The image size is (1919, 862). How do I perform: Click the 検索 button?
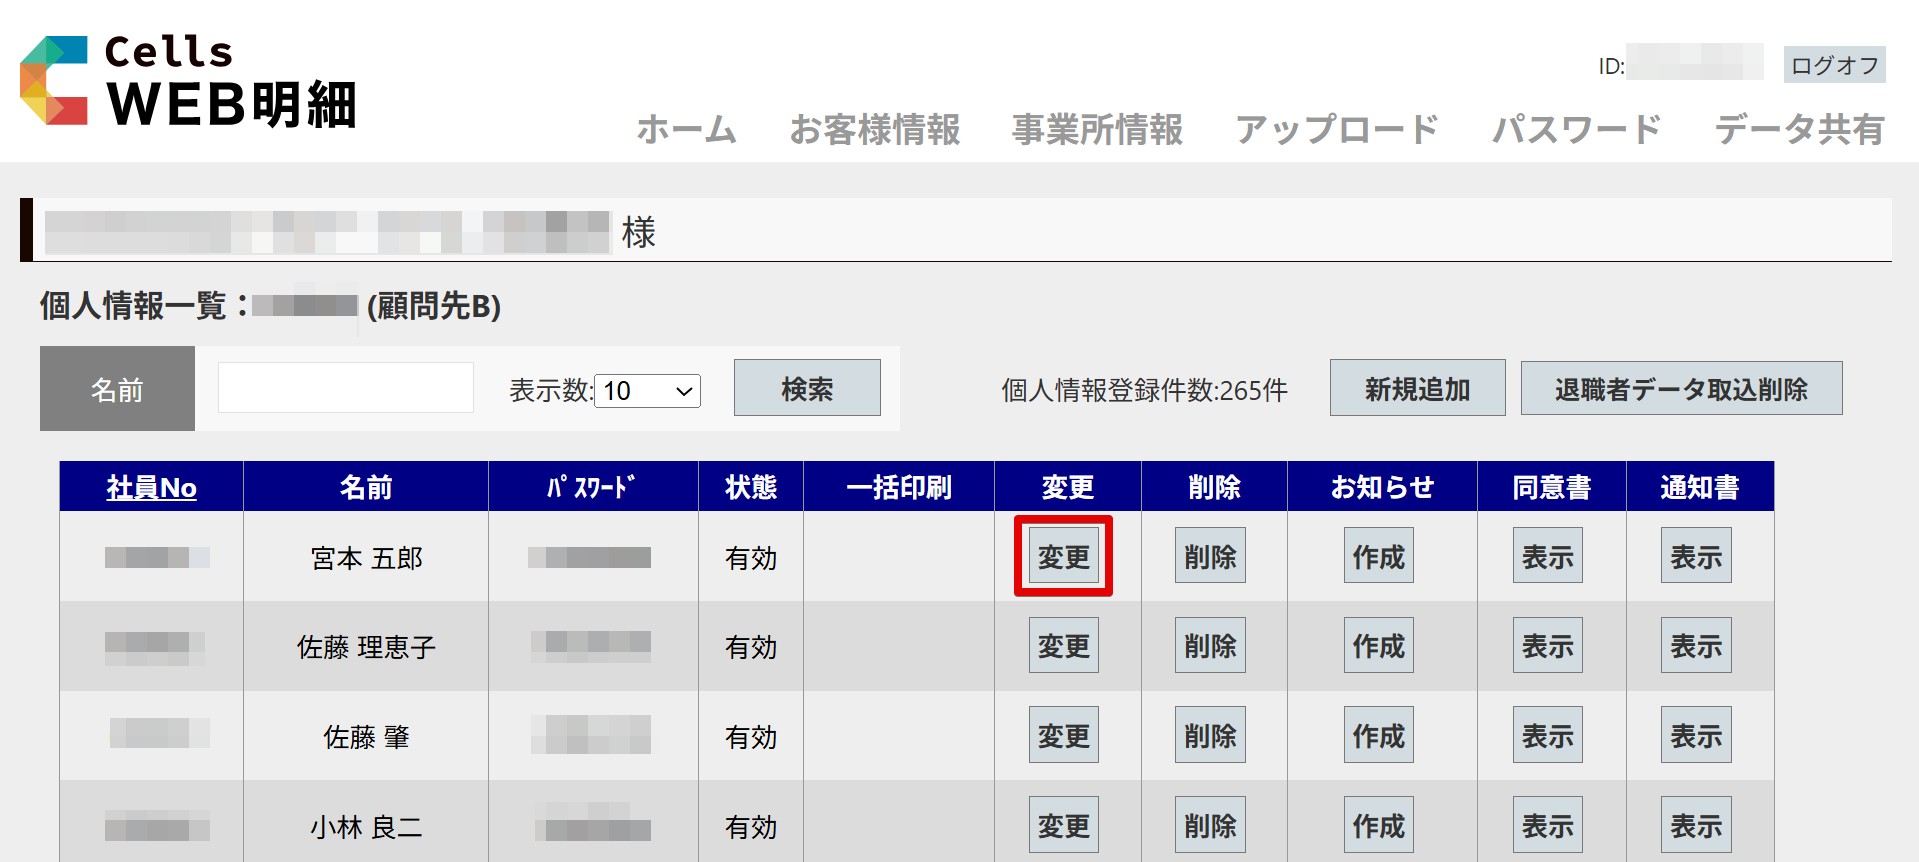click(x=807, y=388)
